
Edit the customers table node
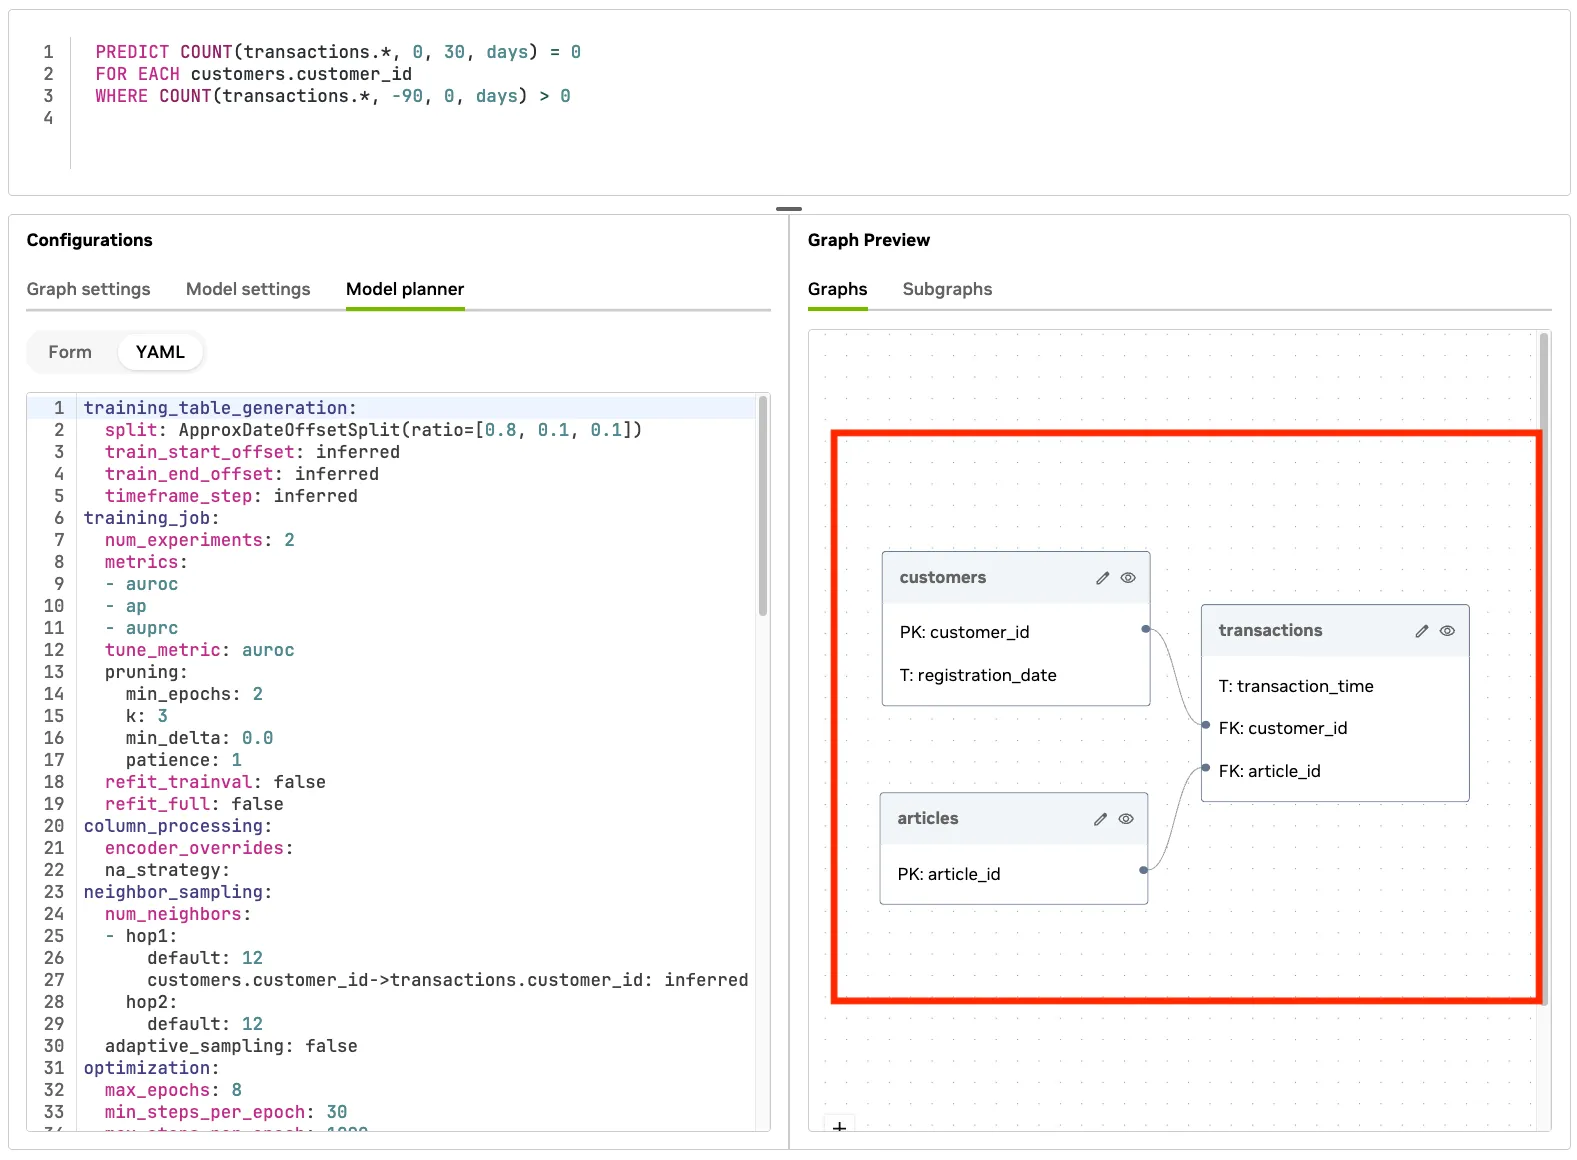pyautogui.click(x=1102, y=578)
